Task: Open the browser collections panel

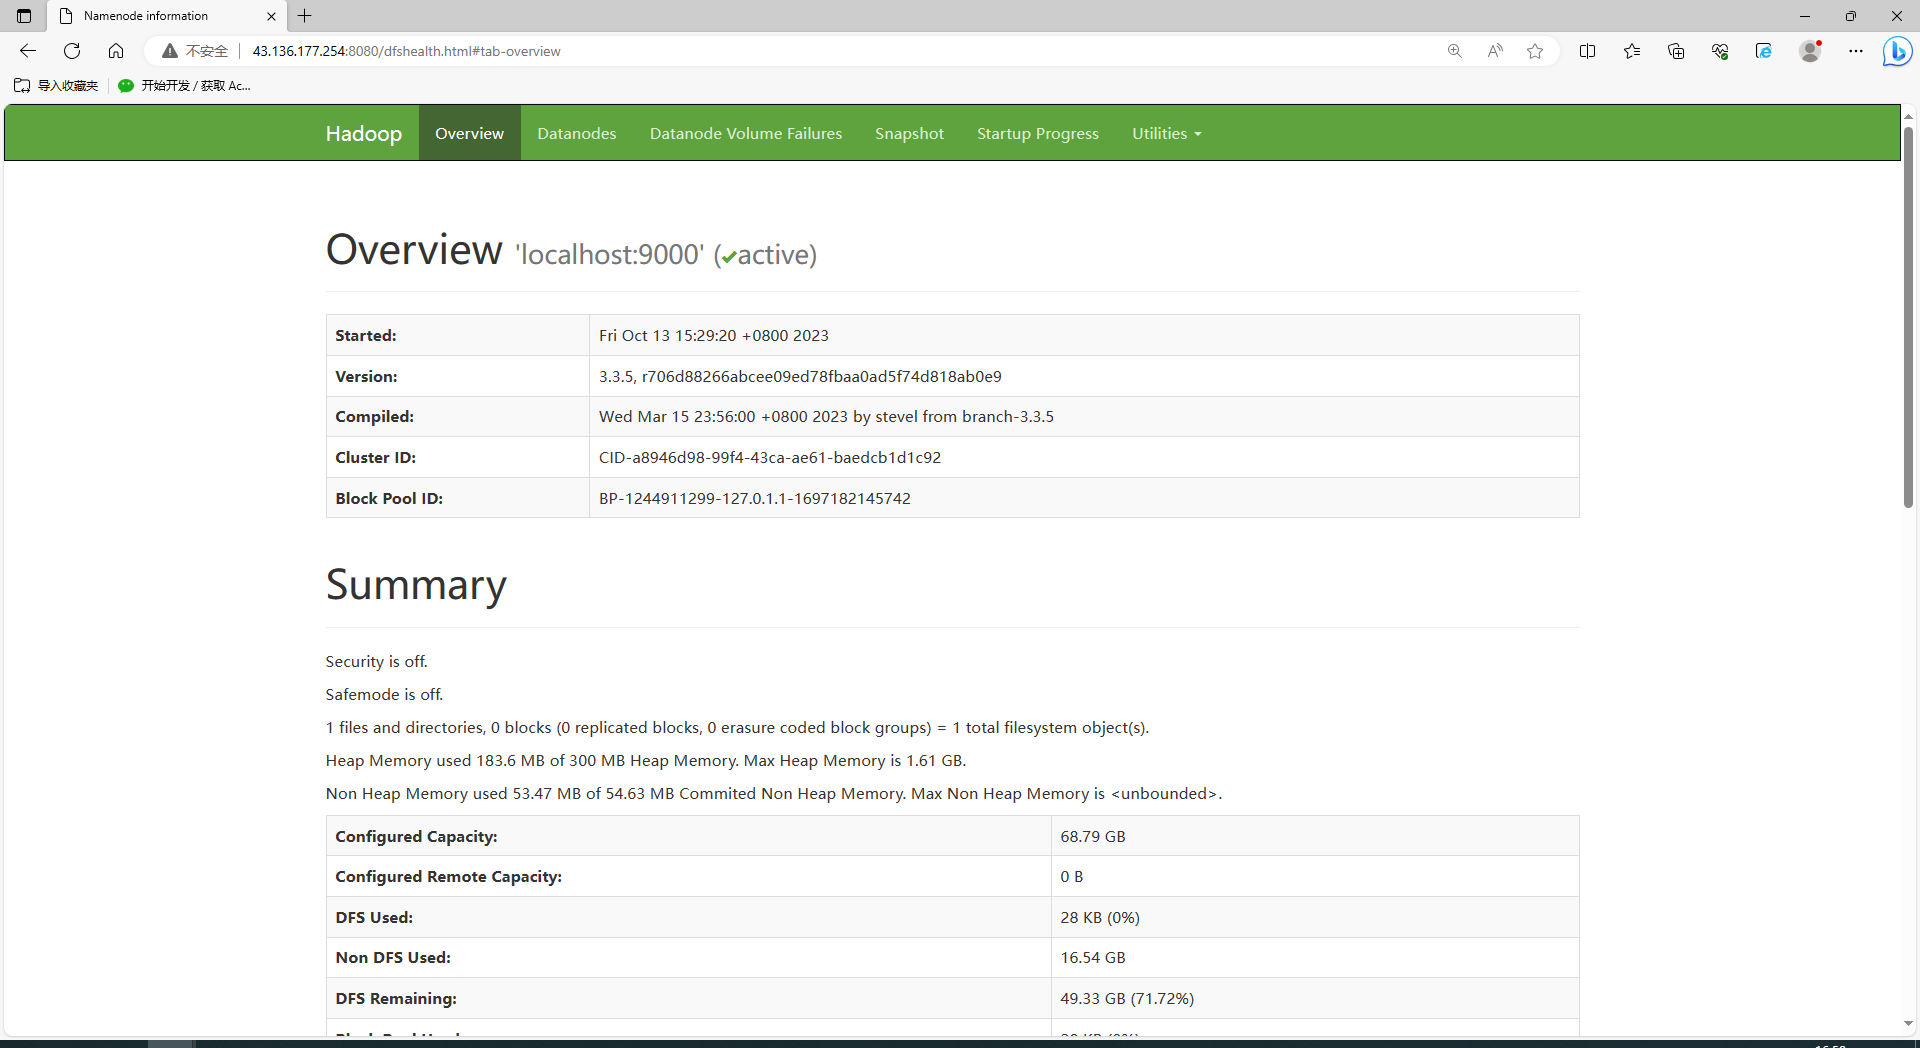Action: pos(1676,51)
